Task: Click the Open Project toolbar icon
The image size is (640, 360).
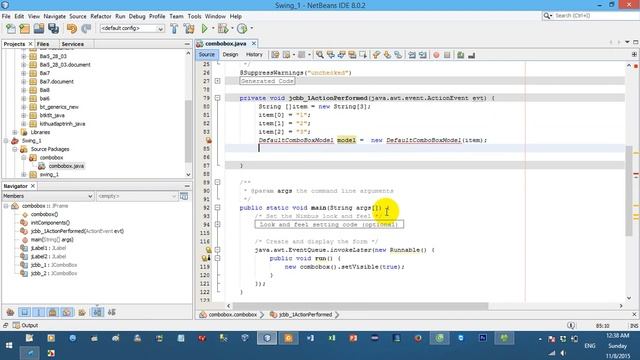Action: pos(39,29)
